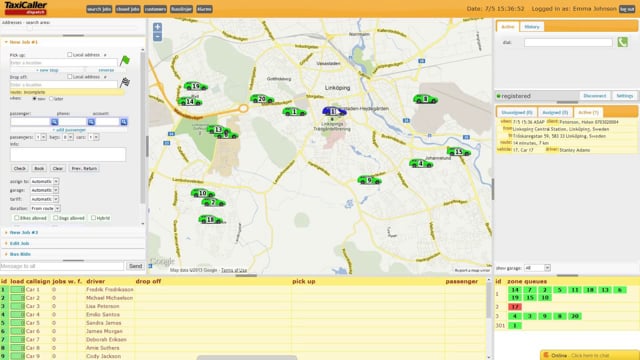Click the single car badge in zone 301
This screenshot has height=360, width=640.
(515, 325)
